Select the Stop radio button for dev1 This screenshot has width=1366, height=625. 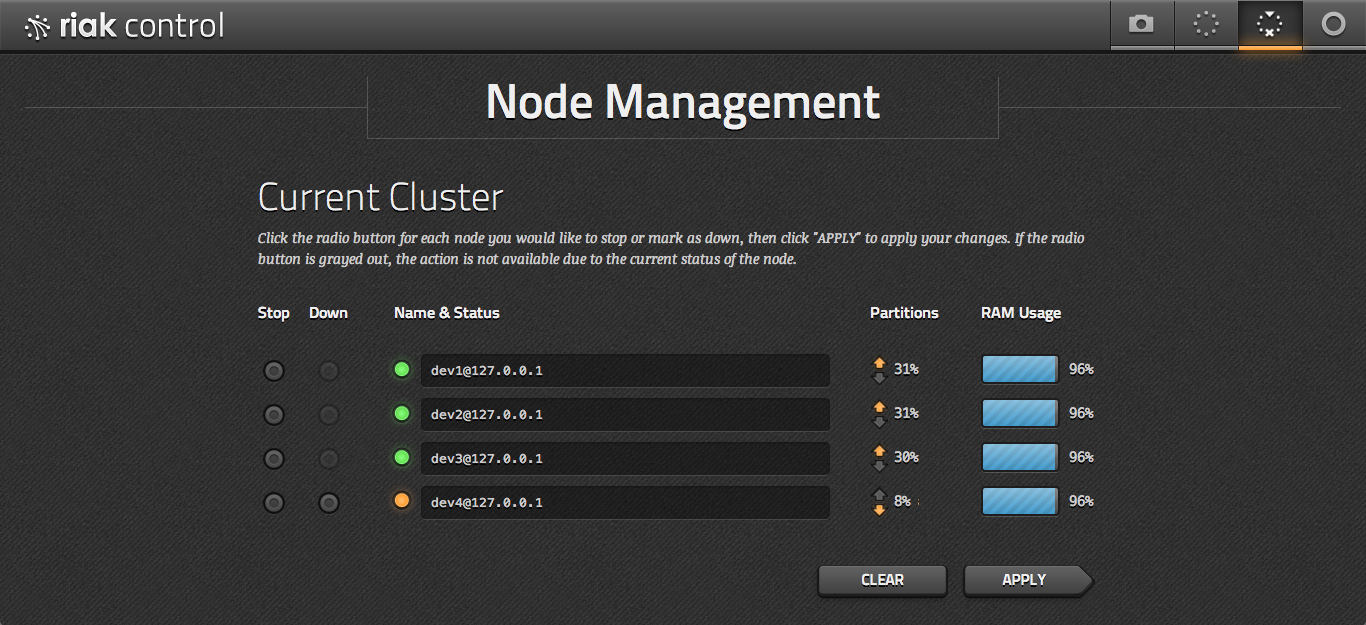click(x=273, y=371)
